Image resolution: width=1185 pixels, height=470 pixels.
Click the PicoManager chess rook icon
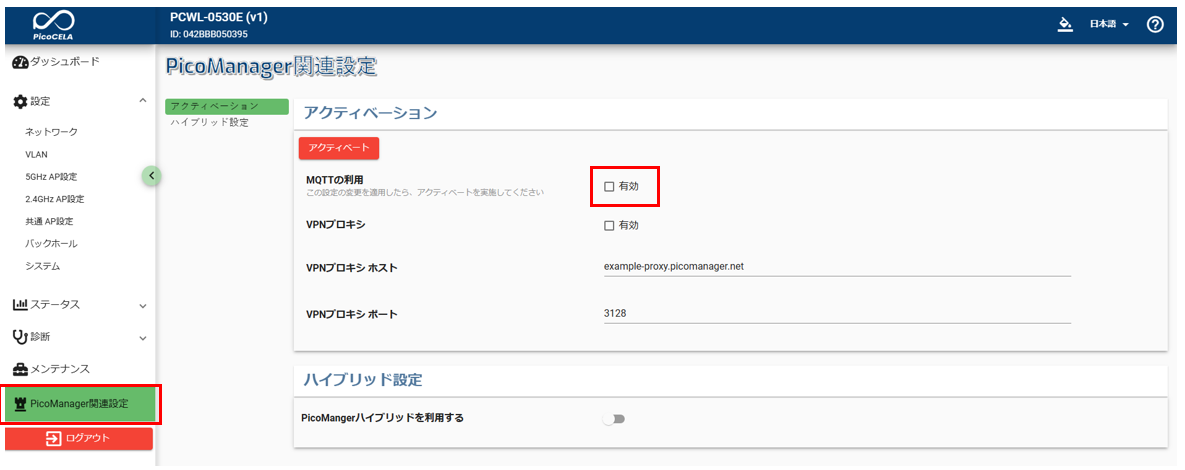coord(20,404)
